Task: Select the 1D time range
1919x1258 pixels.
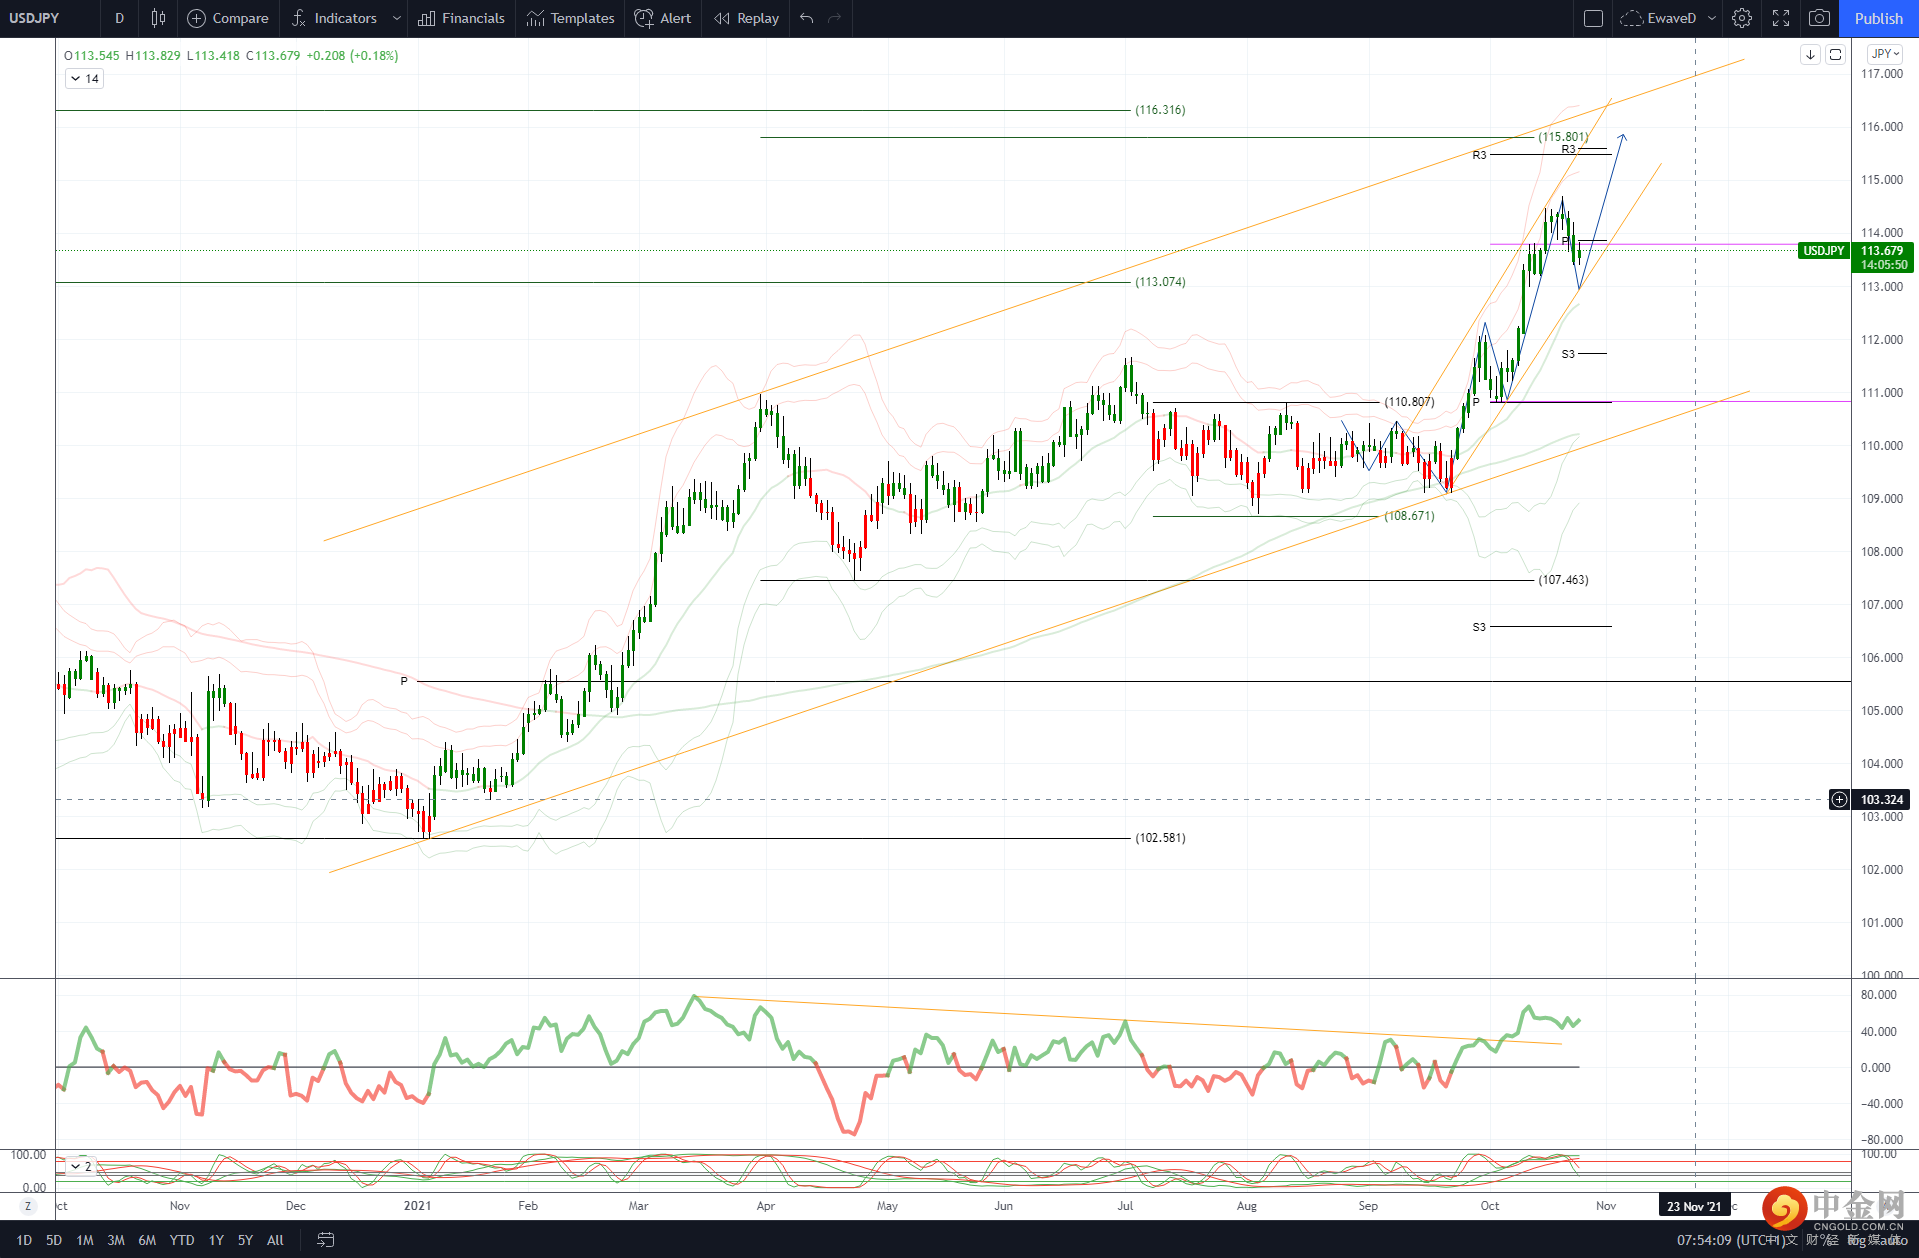Action: 24,1240
